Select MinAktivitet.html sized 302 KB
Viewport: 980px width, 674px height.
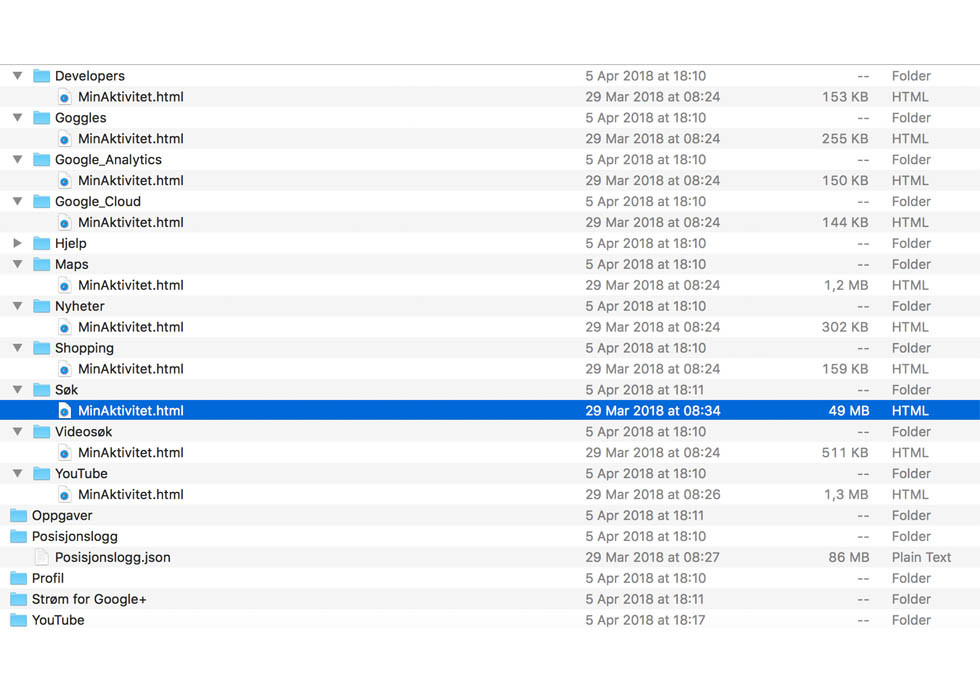tap(131, 327)
